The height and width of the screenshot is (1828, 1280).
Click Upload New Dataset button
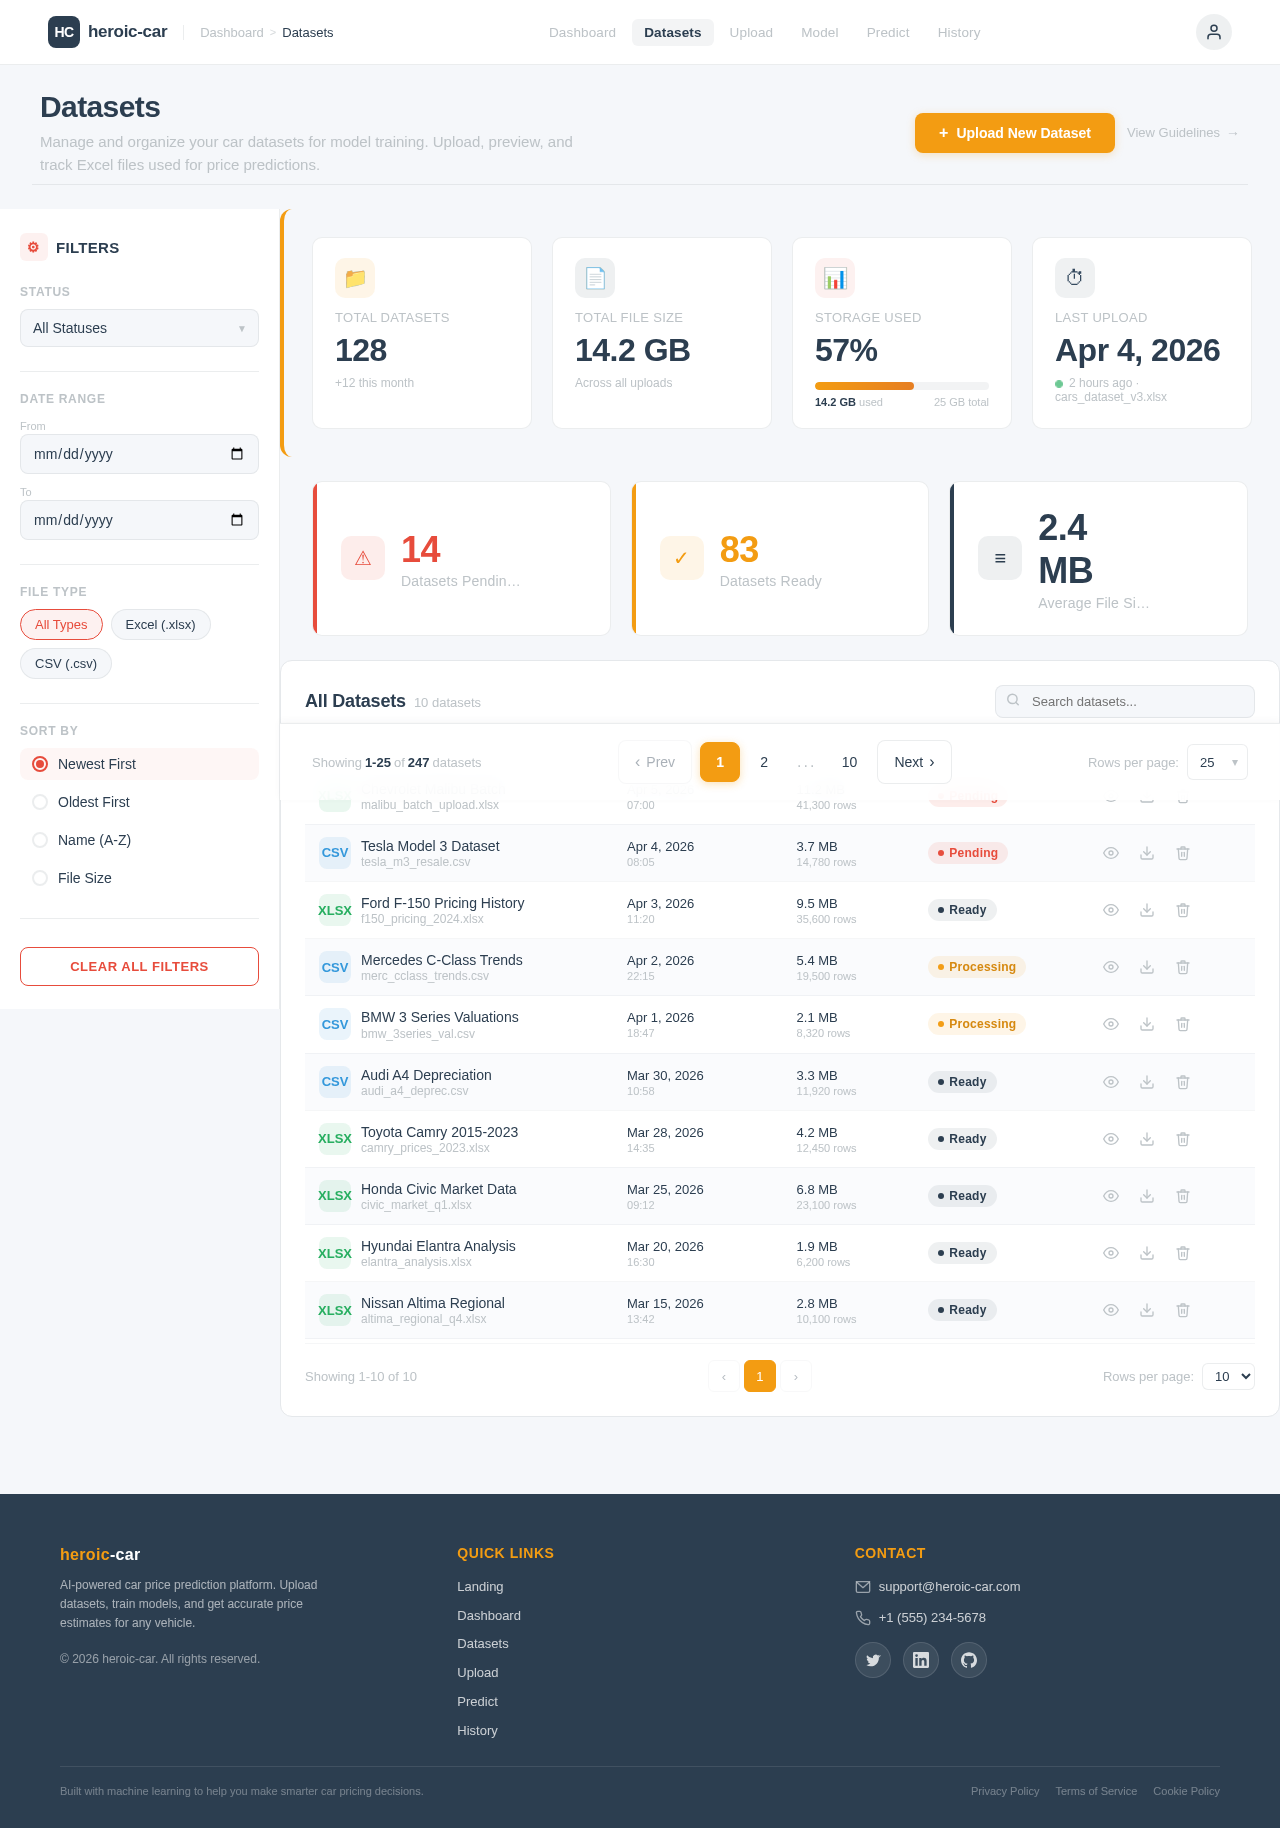1015,133
